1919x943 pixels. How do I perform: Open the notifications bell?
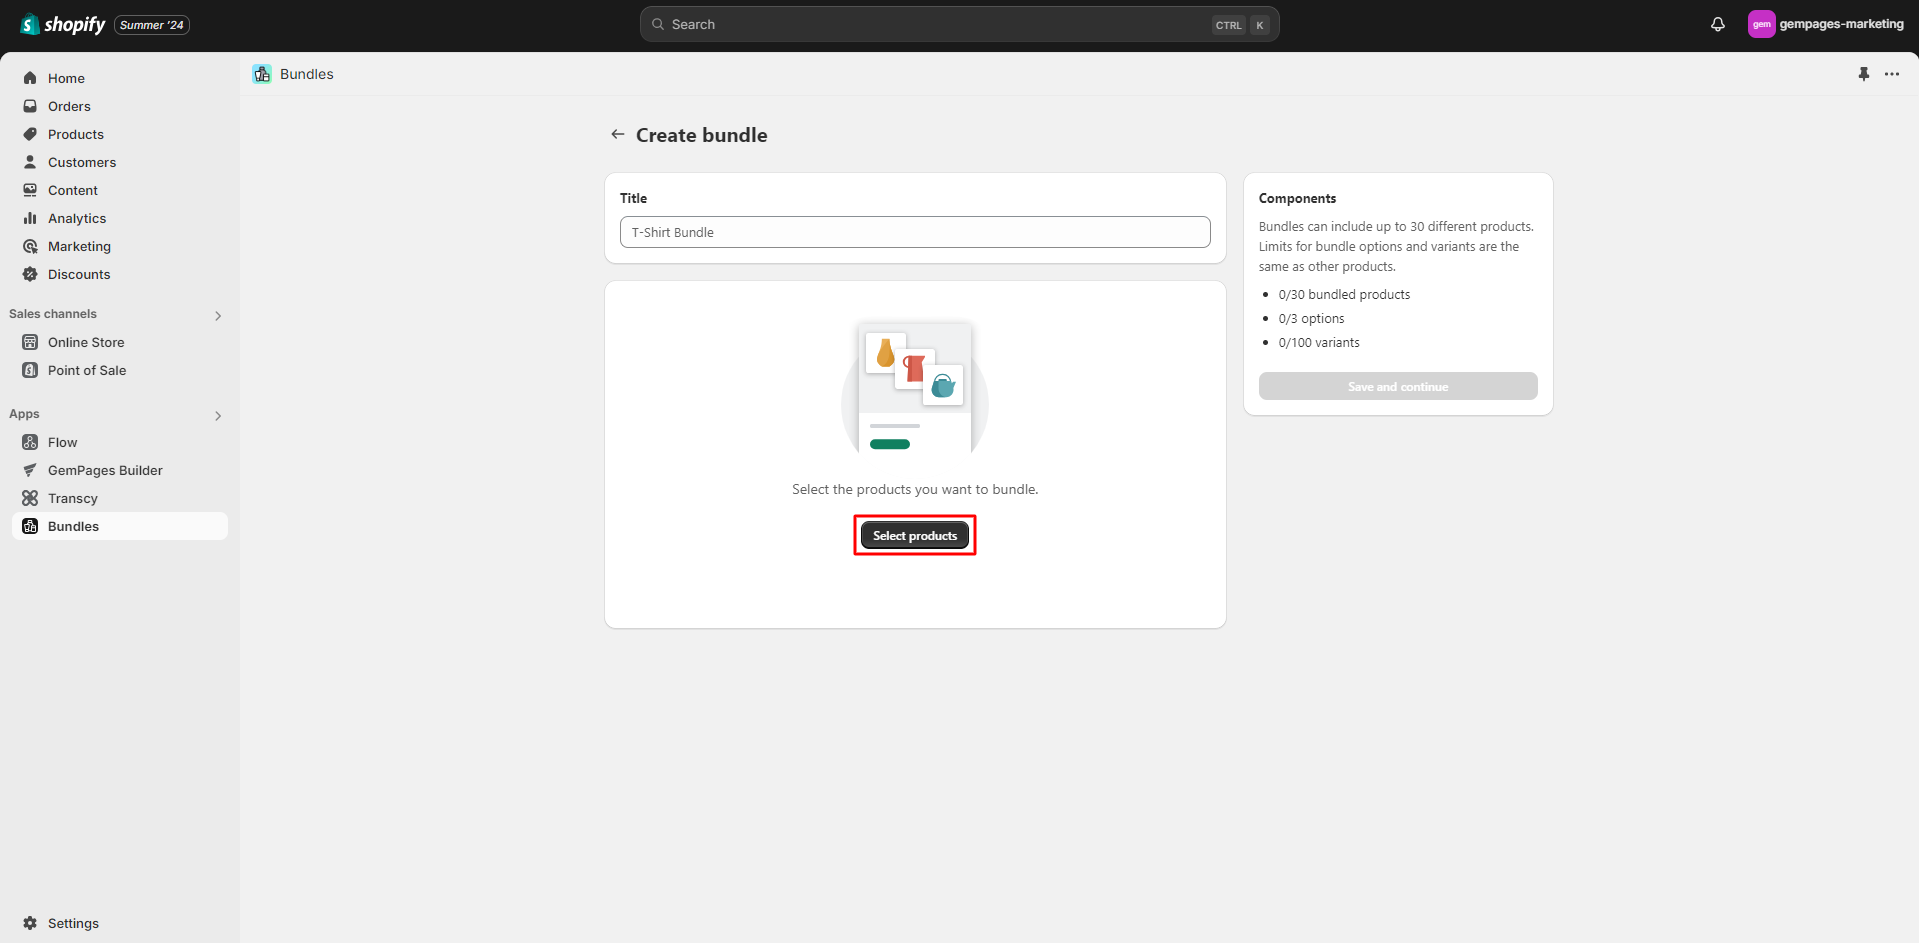coord(1717,24)
